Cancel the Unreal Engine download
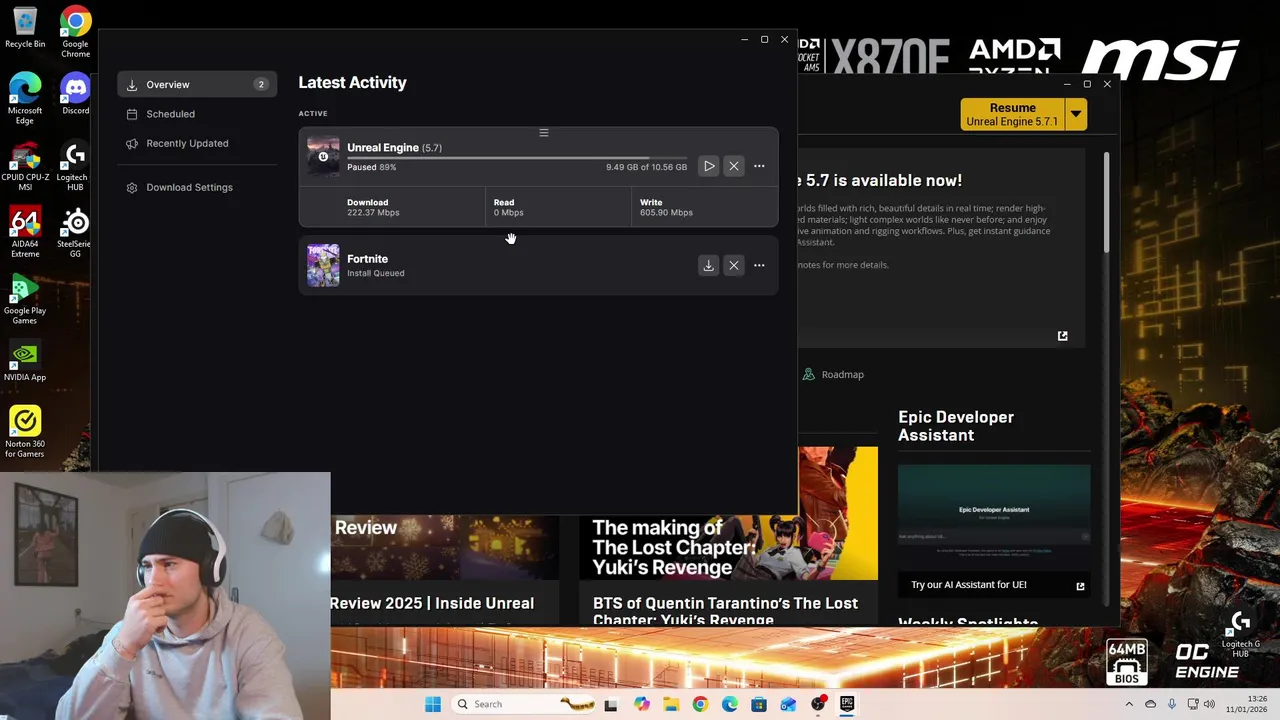 pyautogui.click(x=734, y=166)
